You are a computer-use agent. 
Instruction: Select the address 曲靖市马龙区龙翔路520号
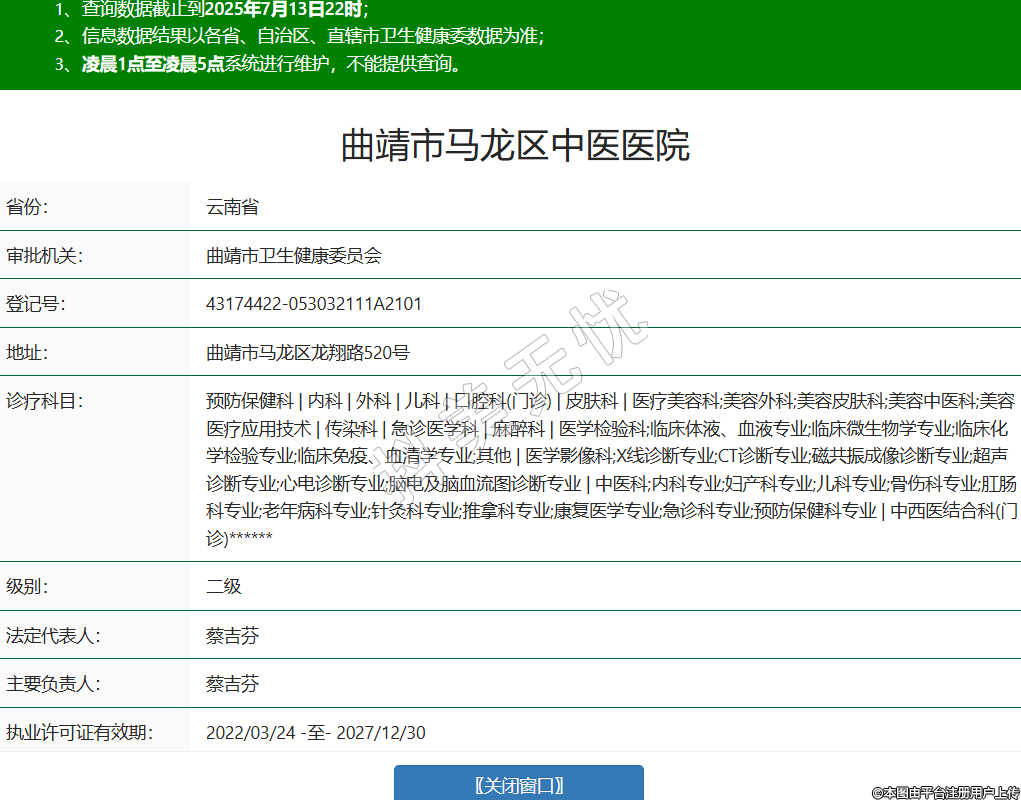click(308, 352)
